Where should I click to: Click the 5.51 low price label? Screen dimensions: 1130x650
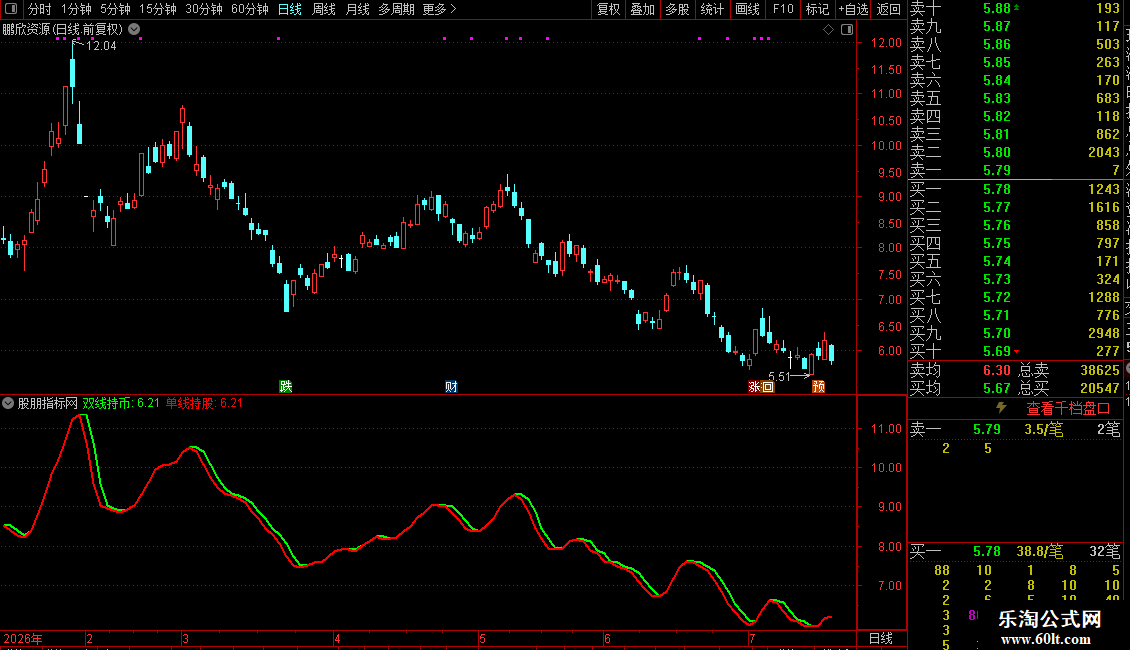tap(779, 376)
